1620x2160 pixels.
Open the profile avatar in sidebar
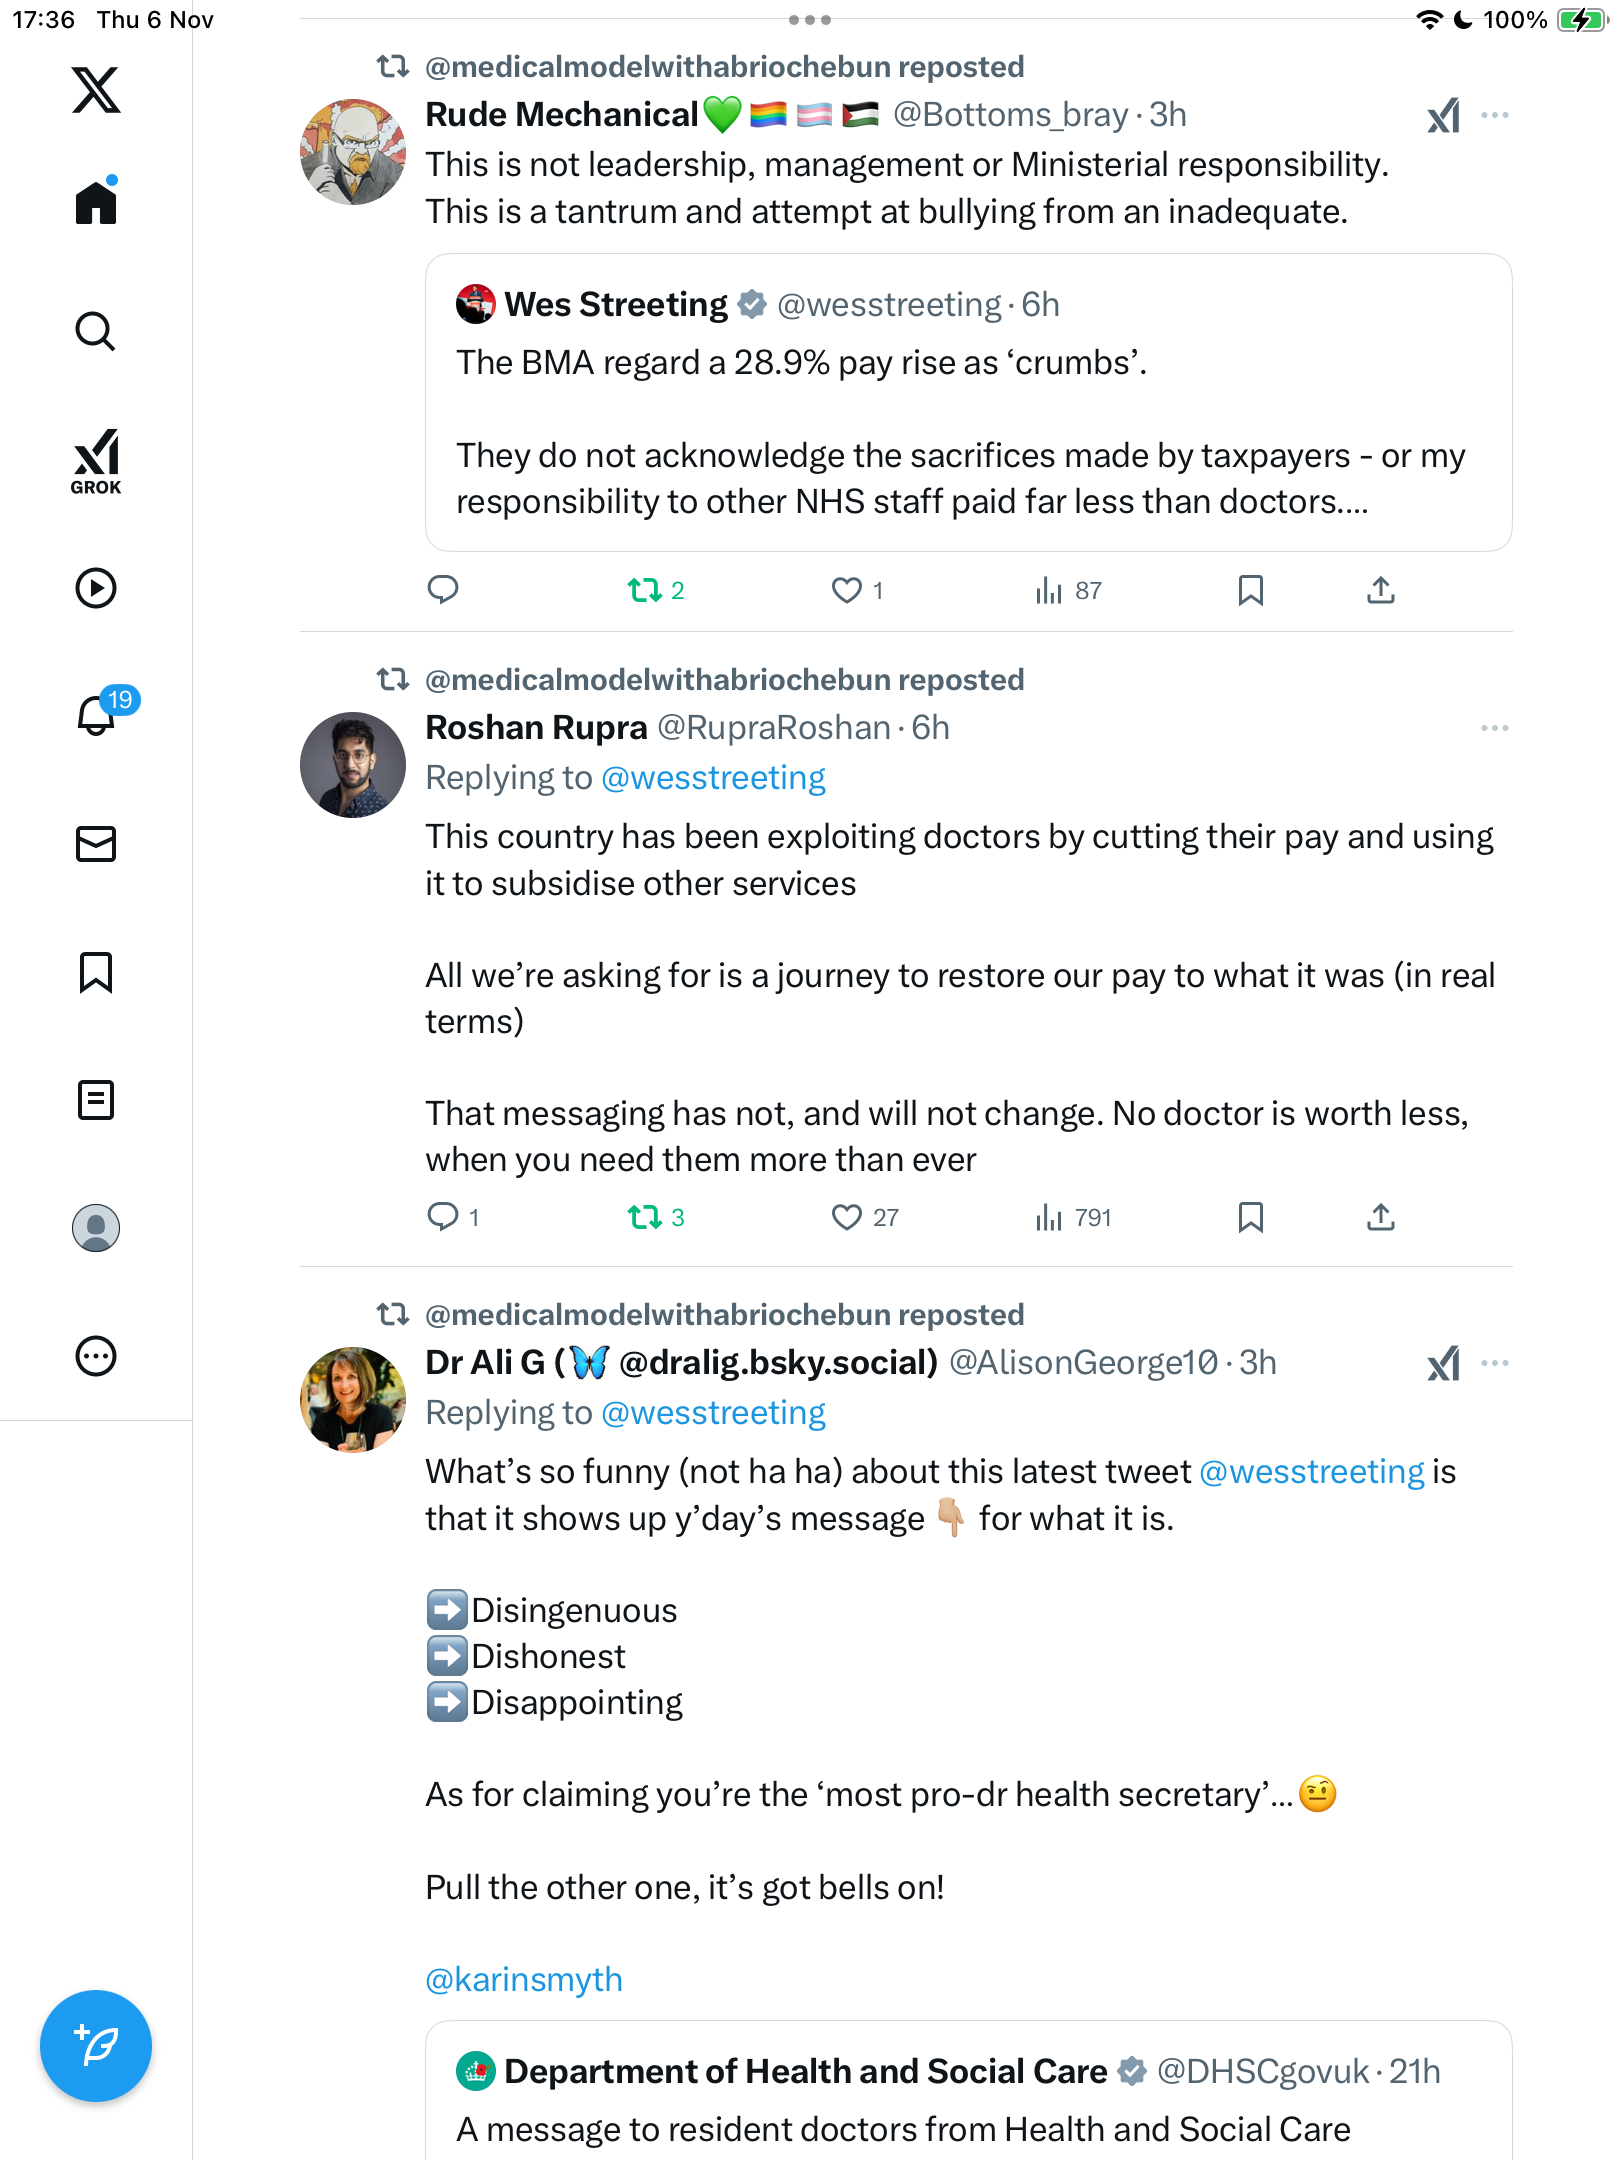pos(96,1228)
